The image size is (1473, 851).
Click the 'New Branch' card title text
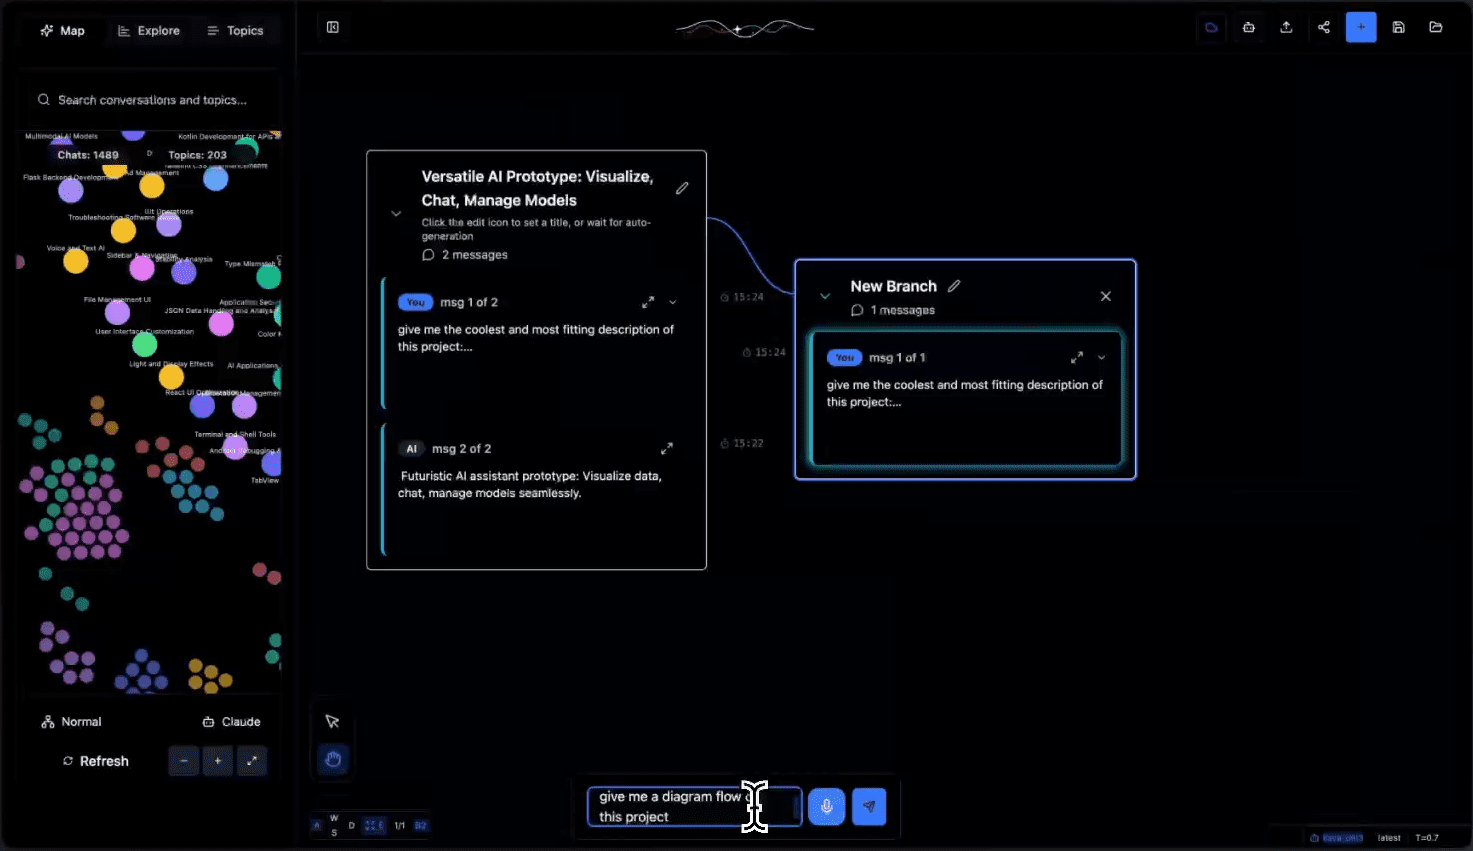point(894,286)
